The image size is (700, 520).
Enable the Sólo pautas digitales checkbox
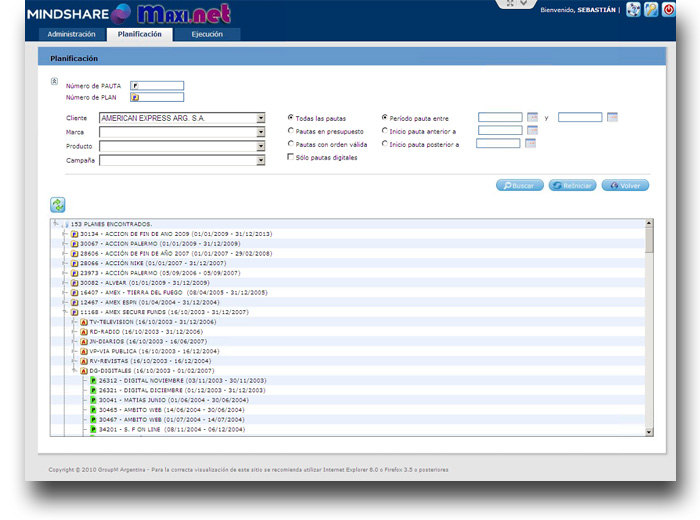[x=291, y=157]
